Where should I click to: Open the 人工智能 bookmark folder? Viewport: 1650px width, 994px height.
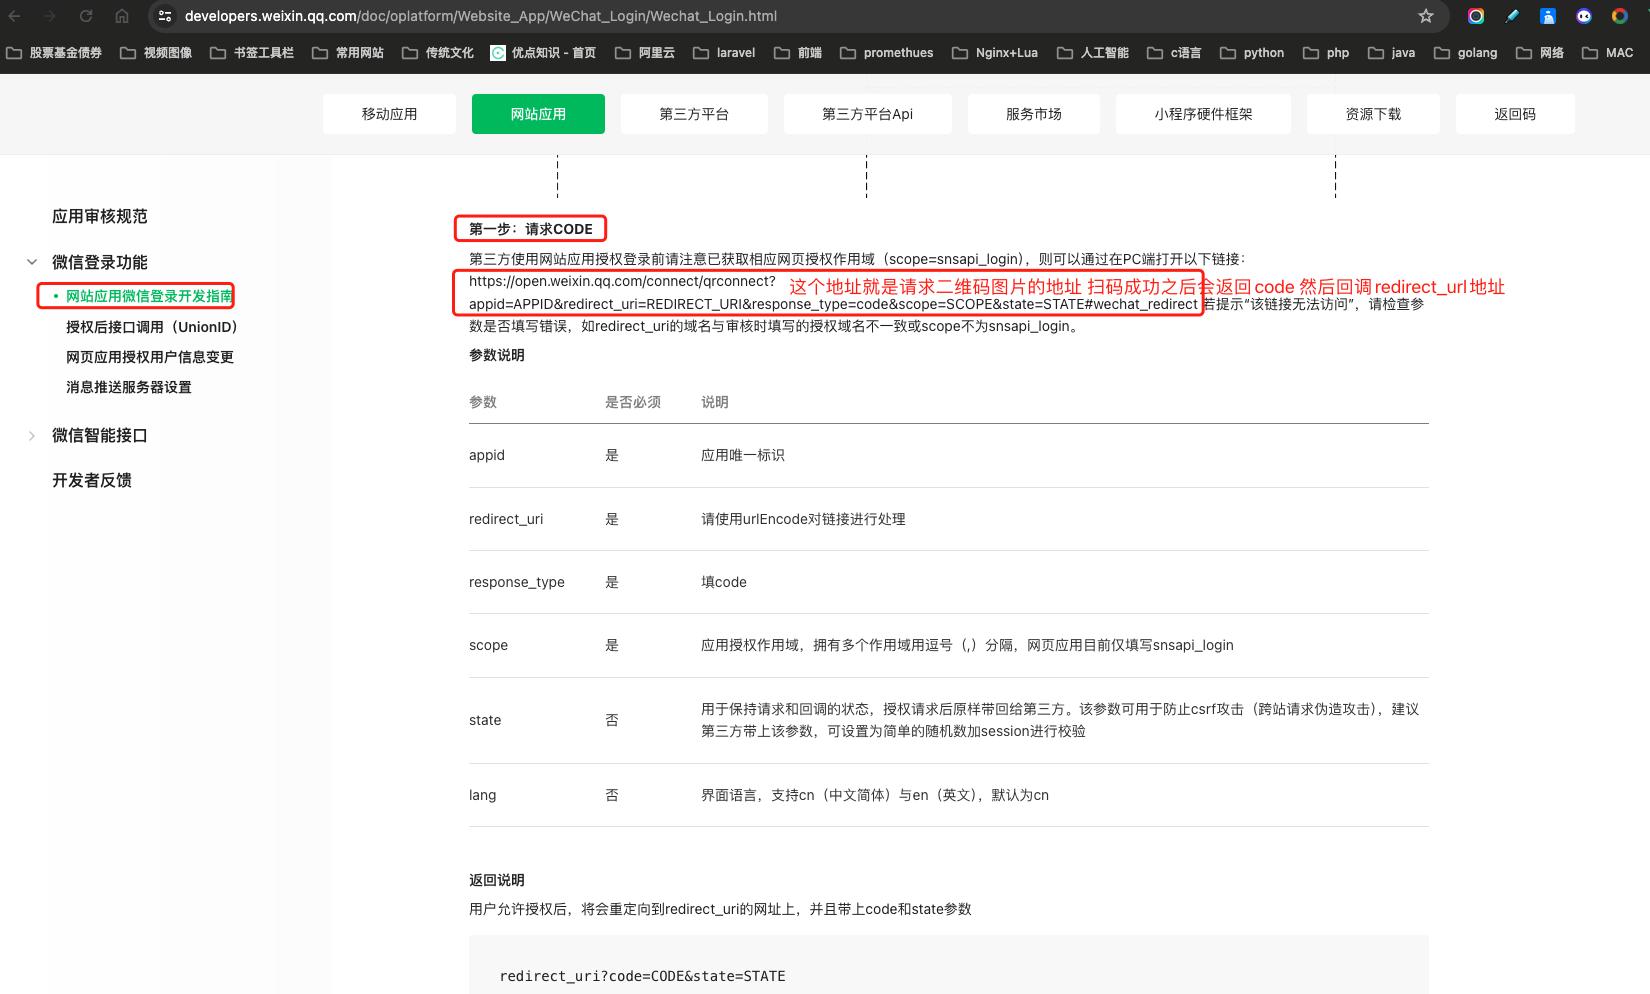pyautogui.click(x=1093, y=53)
